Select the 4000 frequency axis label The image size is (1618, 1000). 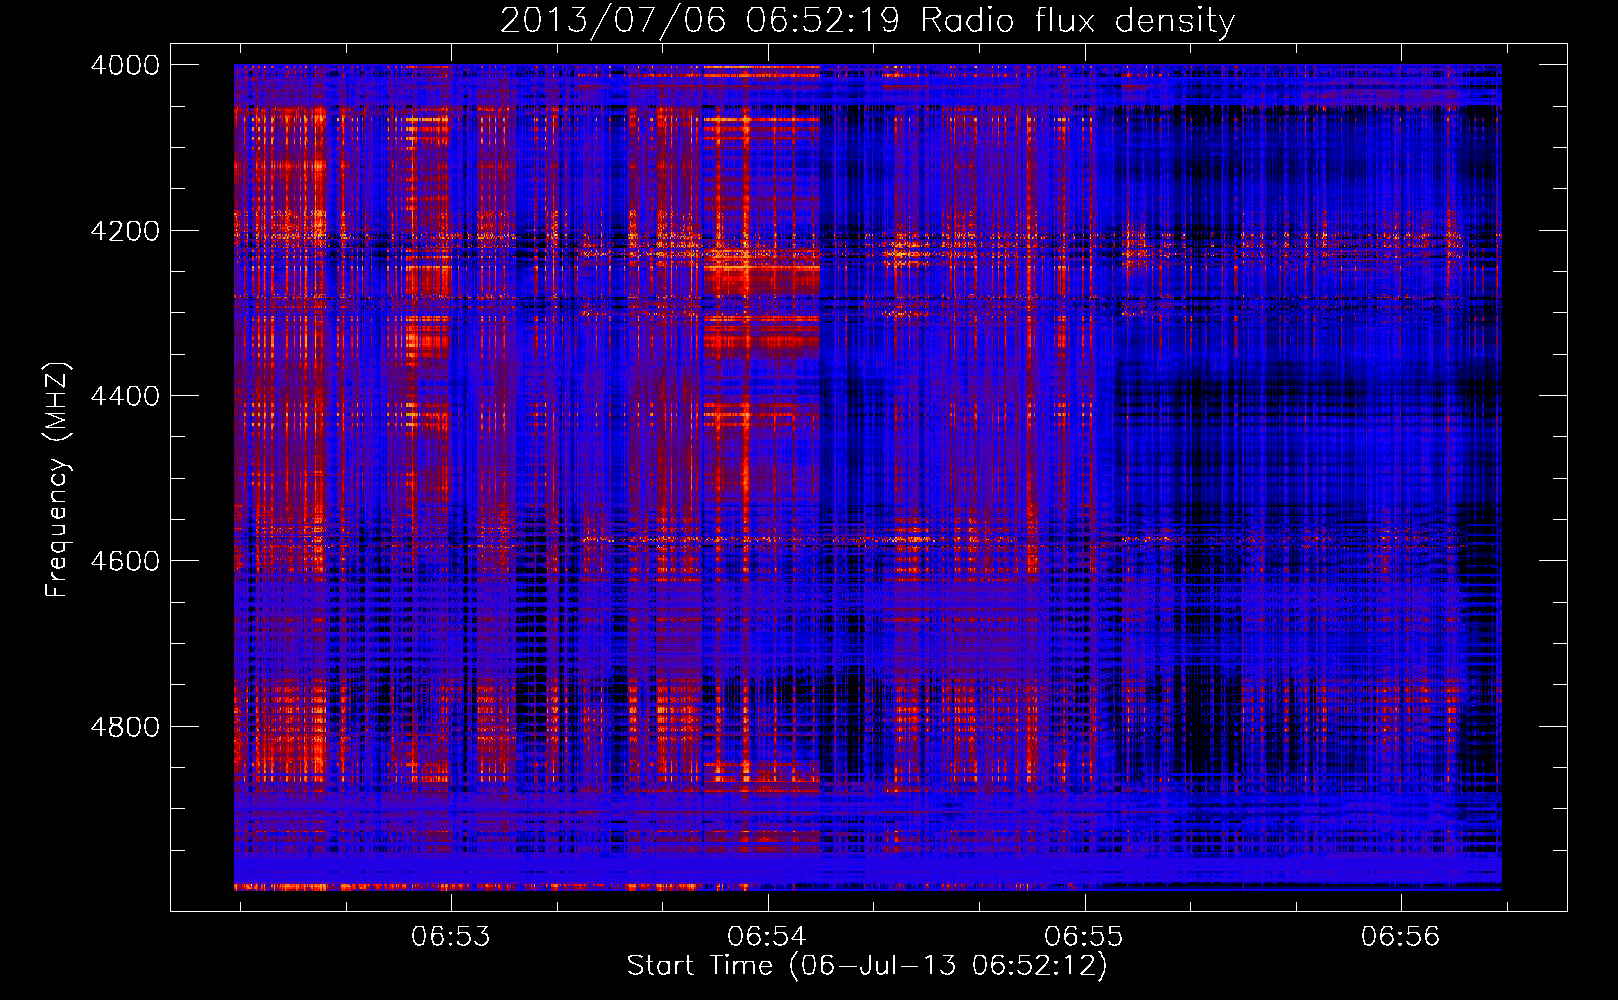[x=124, y=65]
